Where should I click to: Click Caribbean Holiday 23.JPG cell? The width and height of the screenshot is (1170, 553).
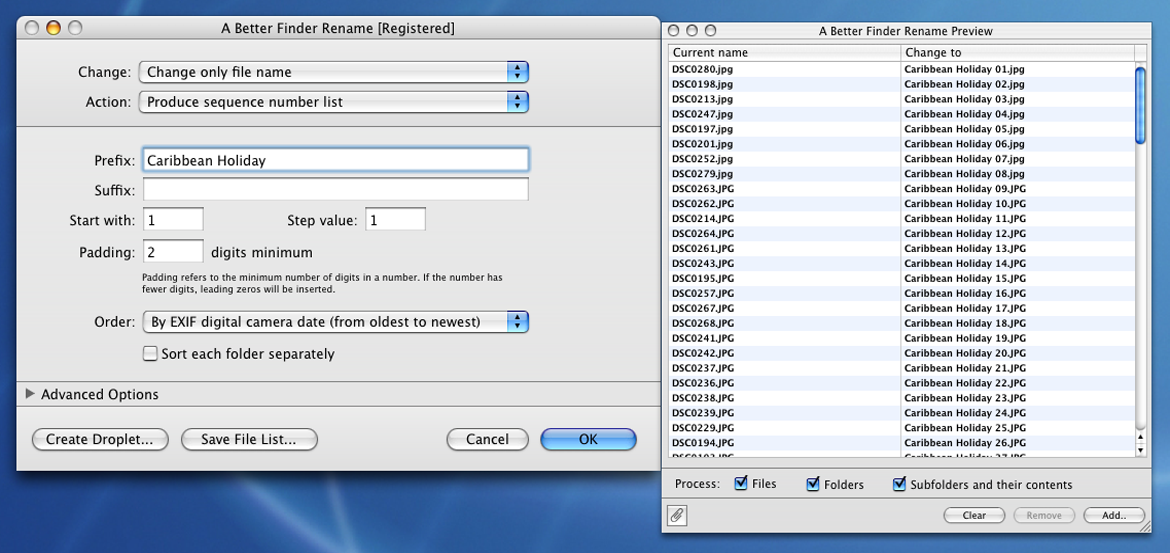1018,398
